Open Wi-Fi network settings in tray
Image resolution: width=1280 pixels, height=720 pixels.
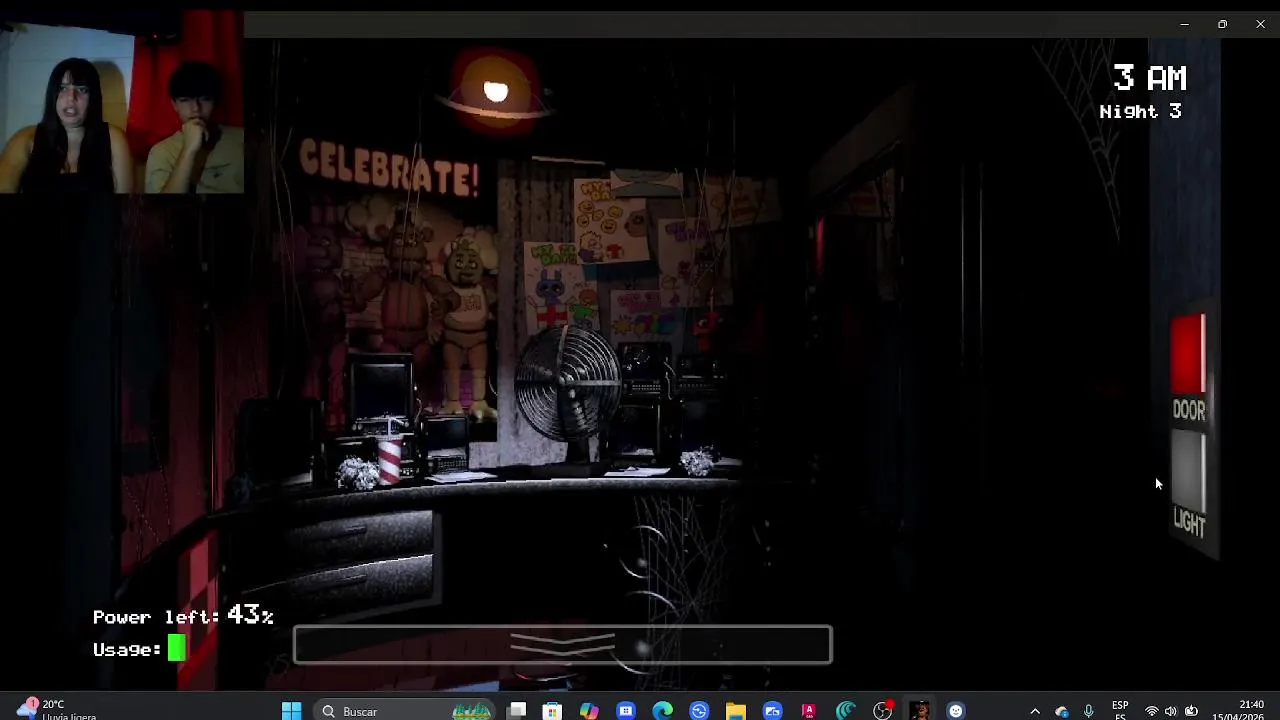coord(1152,711)
